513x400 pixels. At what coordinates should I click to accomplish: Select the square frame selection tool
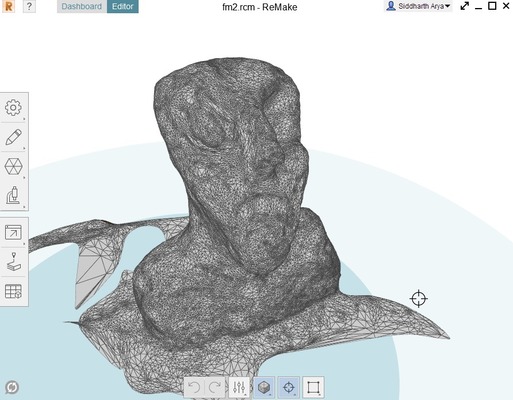point(313,387)
